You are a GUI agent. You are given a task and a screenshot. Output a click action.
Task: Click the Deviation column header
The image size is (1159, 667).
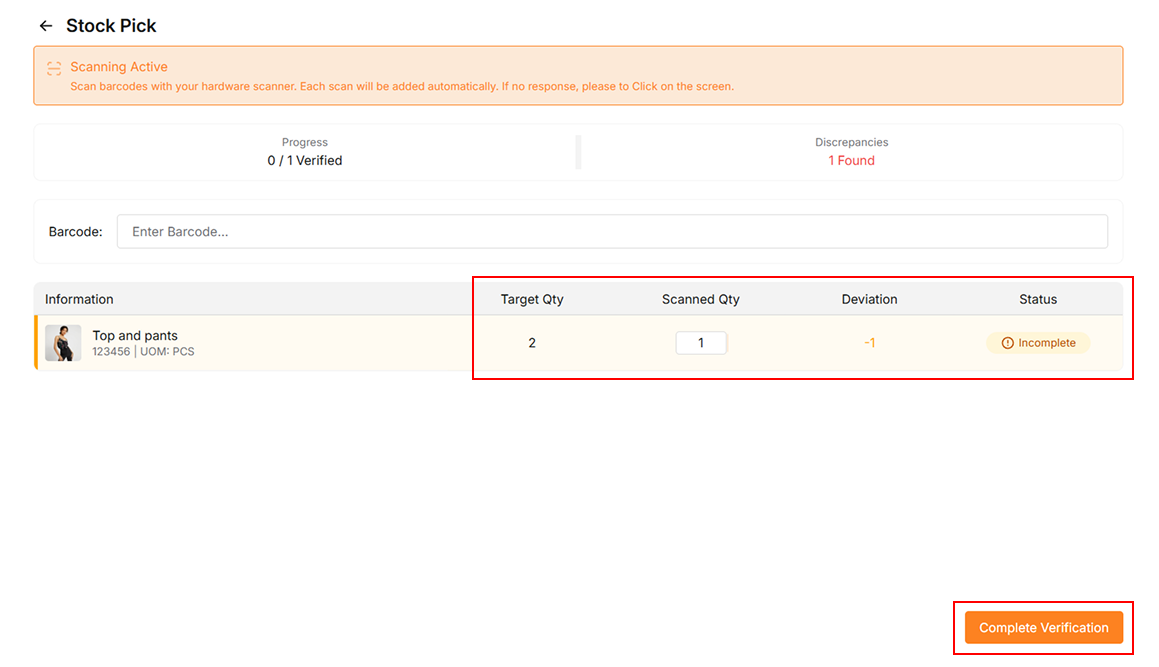[869, 299]
